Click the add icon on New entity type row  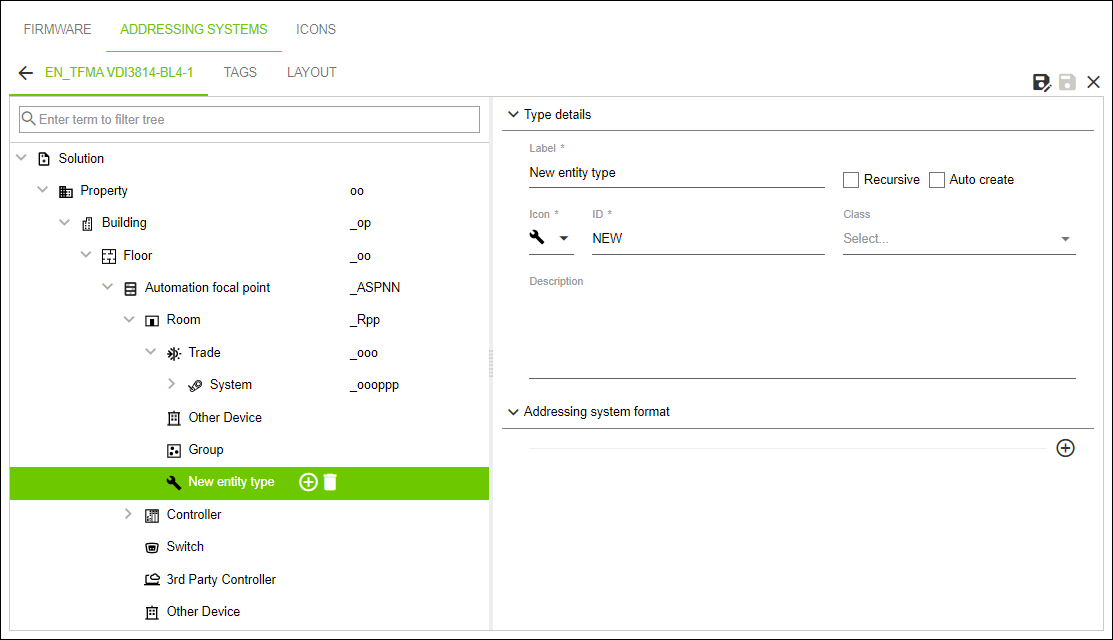308,482
